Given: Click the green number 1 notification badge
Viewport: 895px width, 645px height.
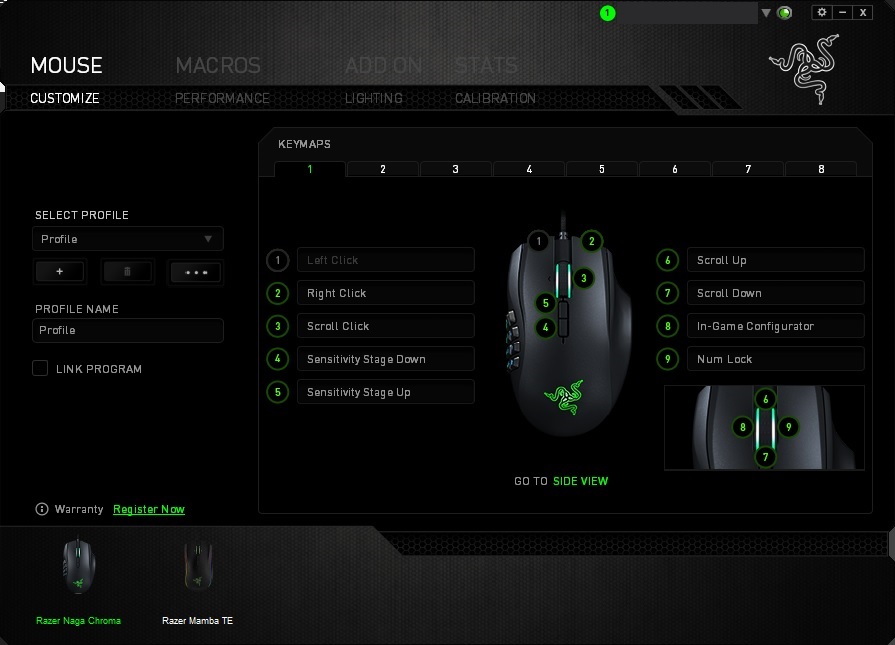Looking at the screenshot, I should coord(607,13).
